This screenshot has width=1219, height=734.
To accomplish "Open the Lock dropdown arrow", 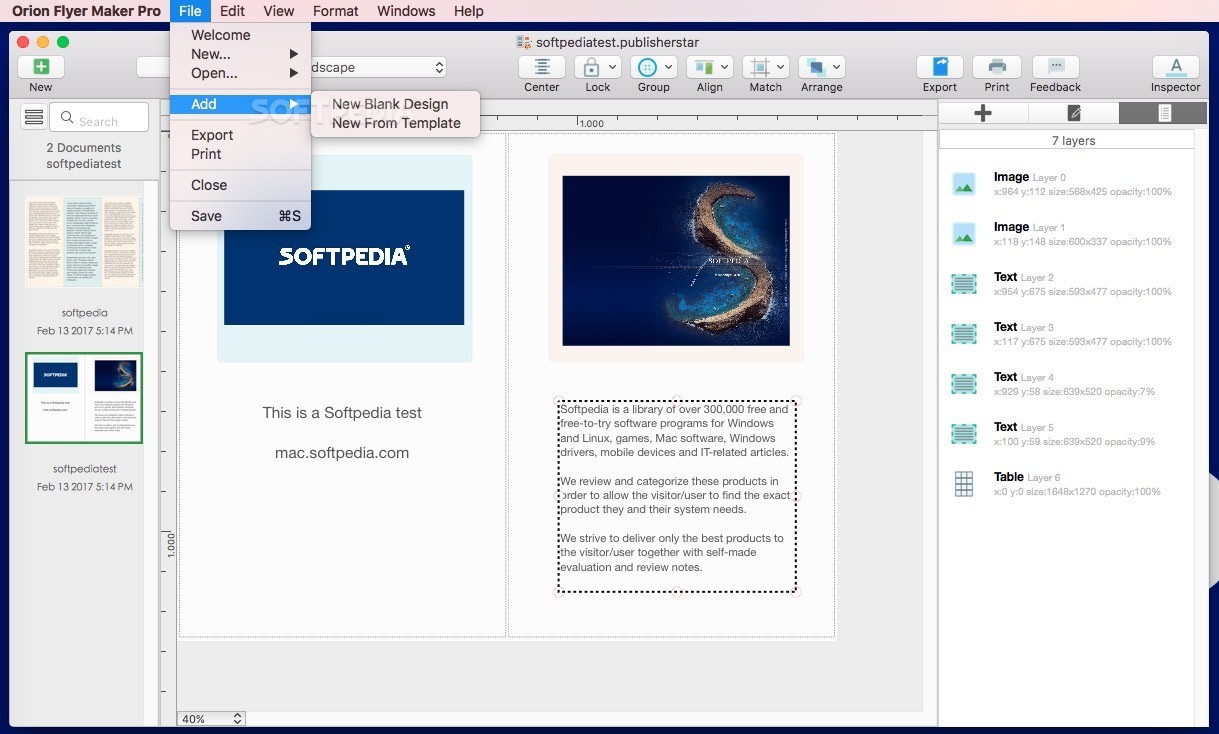I will pyautogui.click(x=611, y=67).
